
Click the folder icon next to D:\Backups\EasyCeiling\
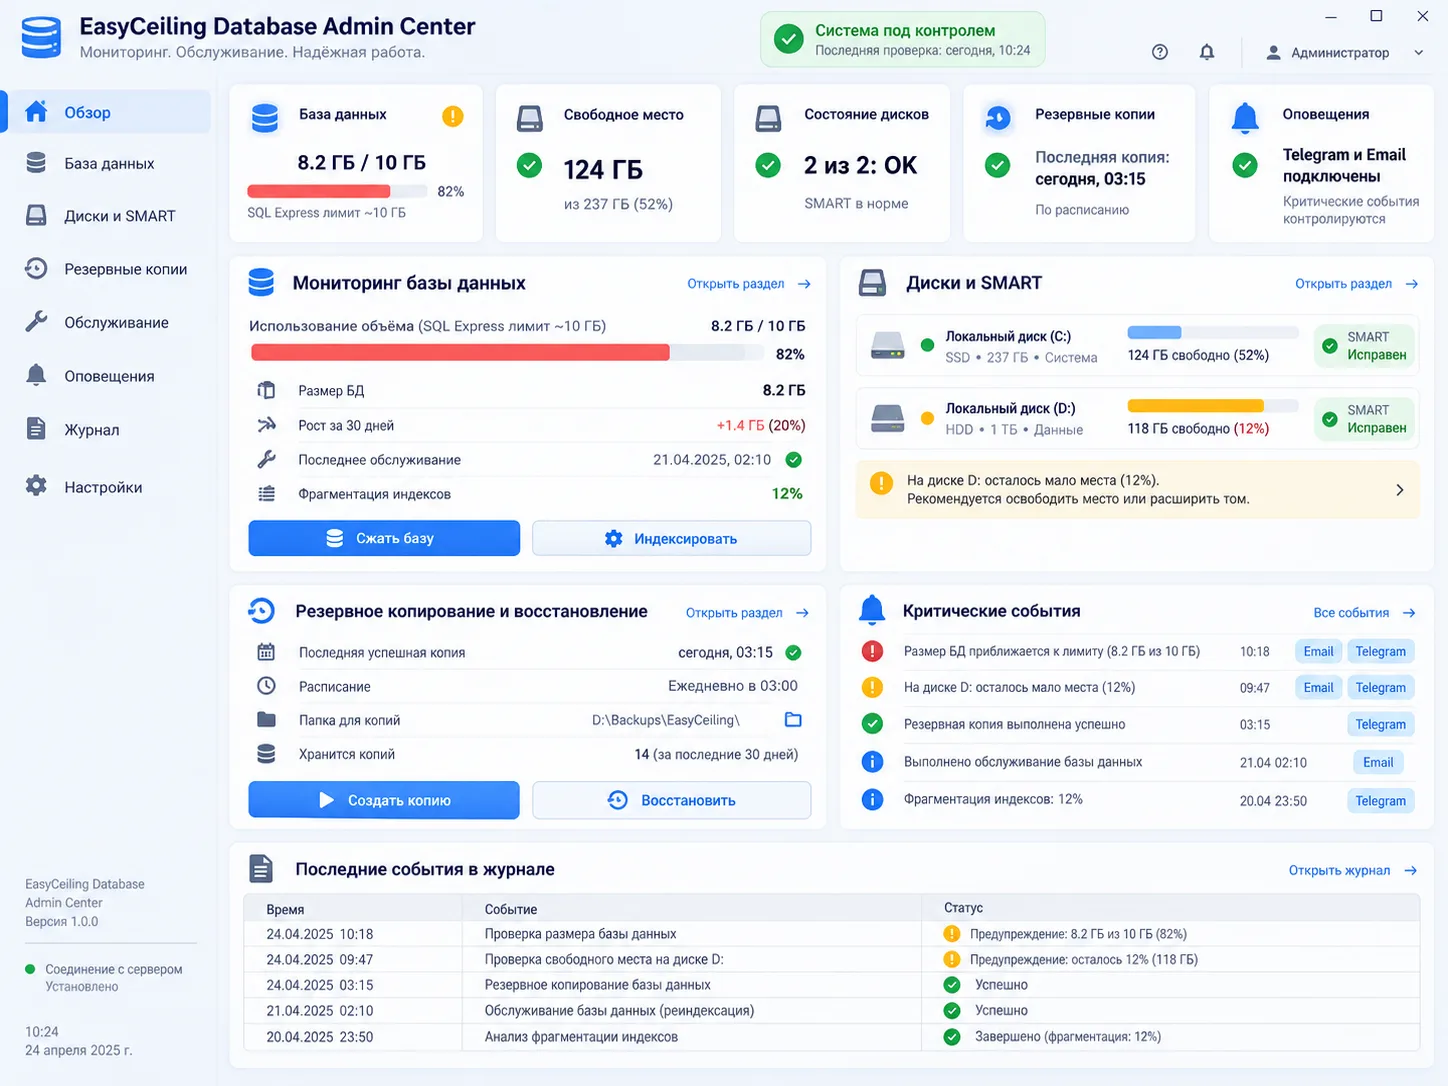[793, 720]
